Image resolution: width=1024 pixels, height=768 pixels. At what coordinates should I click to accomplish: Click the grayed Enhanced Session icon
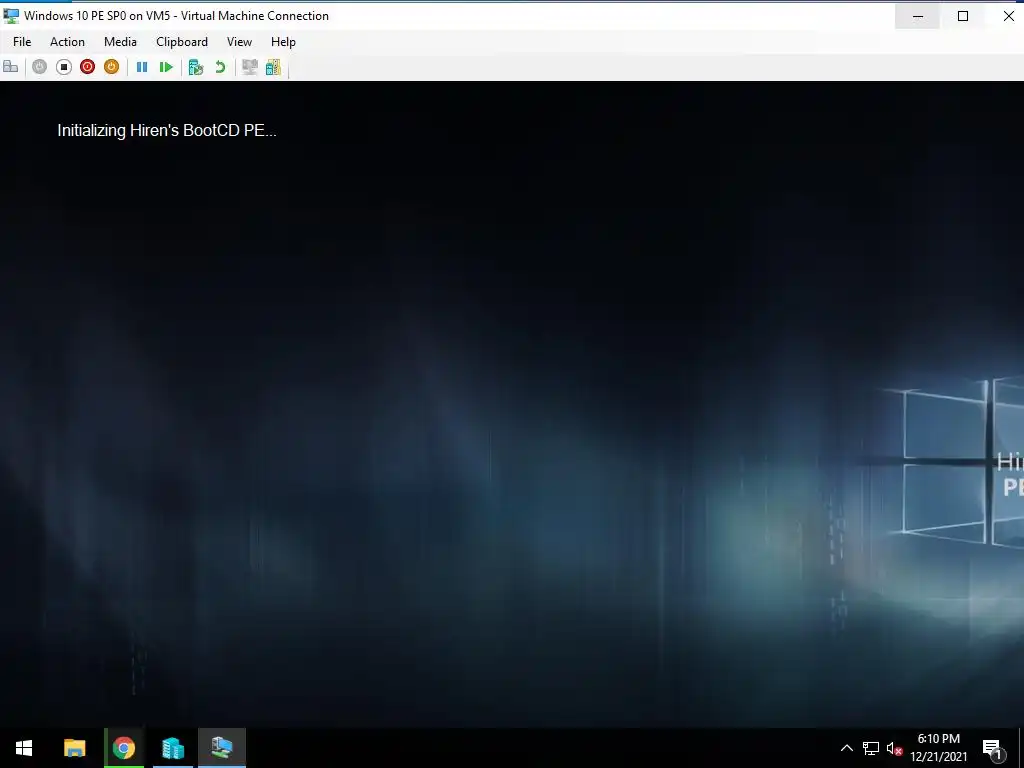249,67
